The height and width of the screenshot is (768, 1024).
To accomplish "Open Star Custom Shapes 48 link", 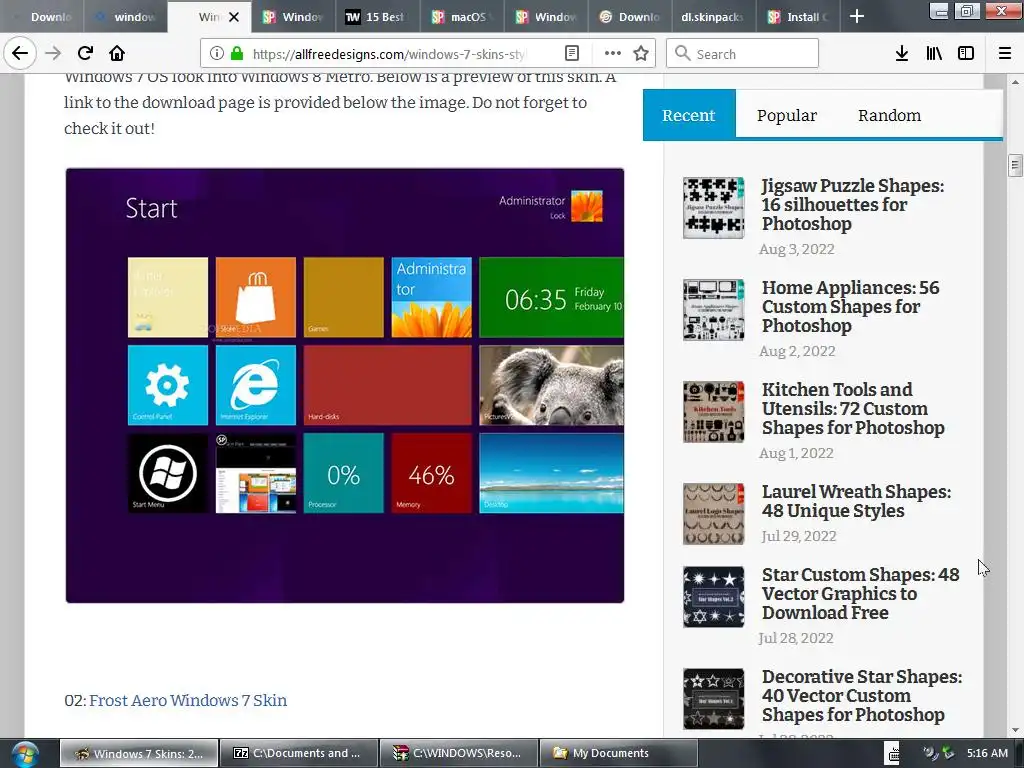I will [x=860, y=593].
